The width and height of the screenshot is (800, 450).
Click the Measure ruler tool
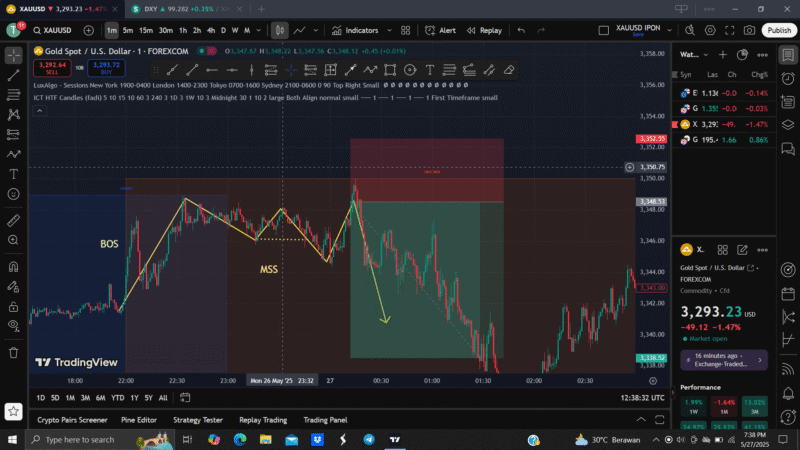14,219
